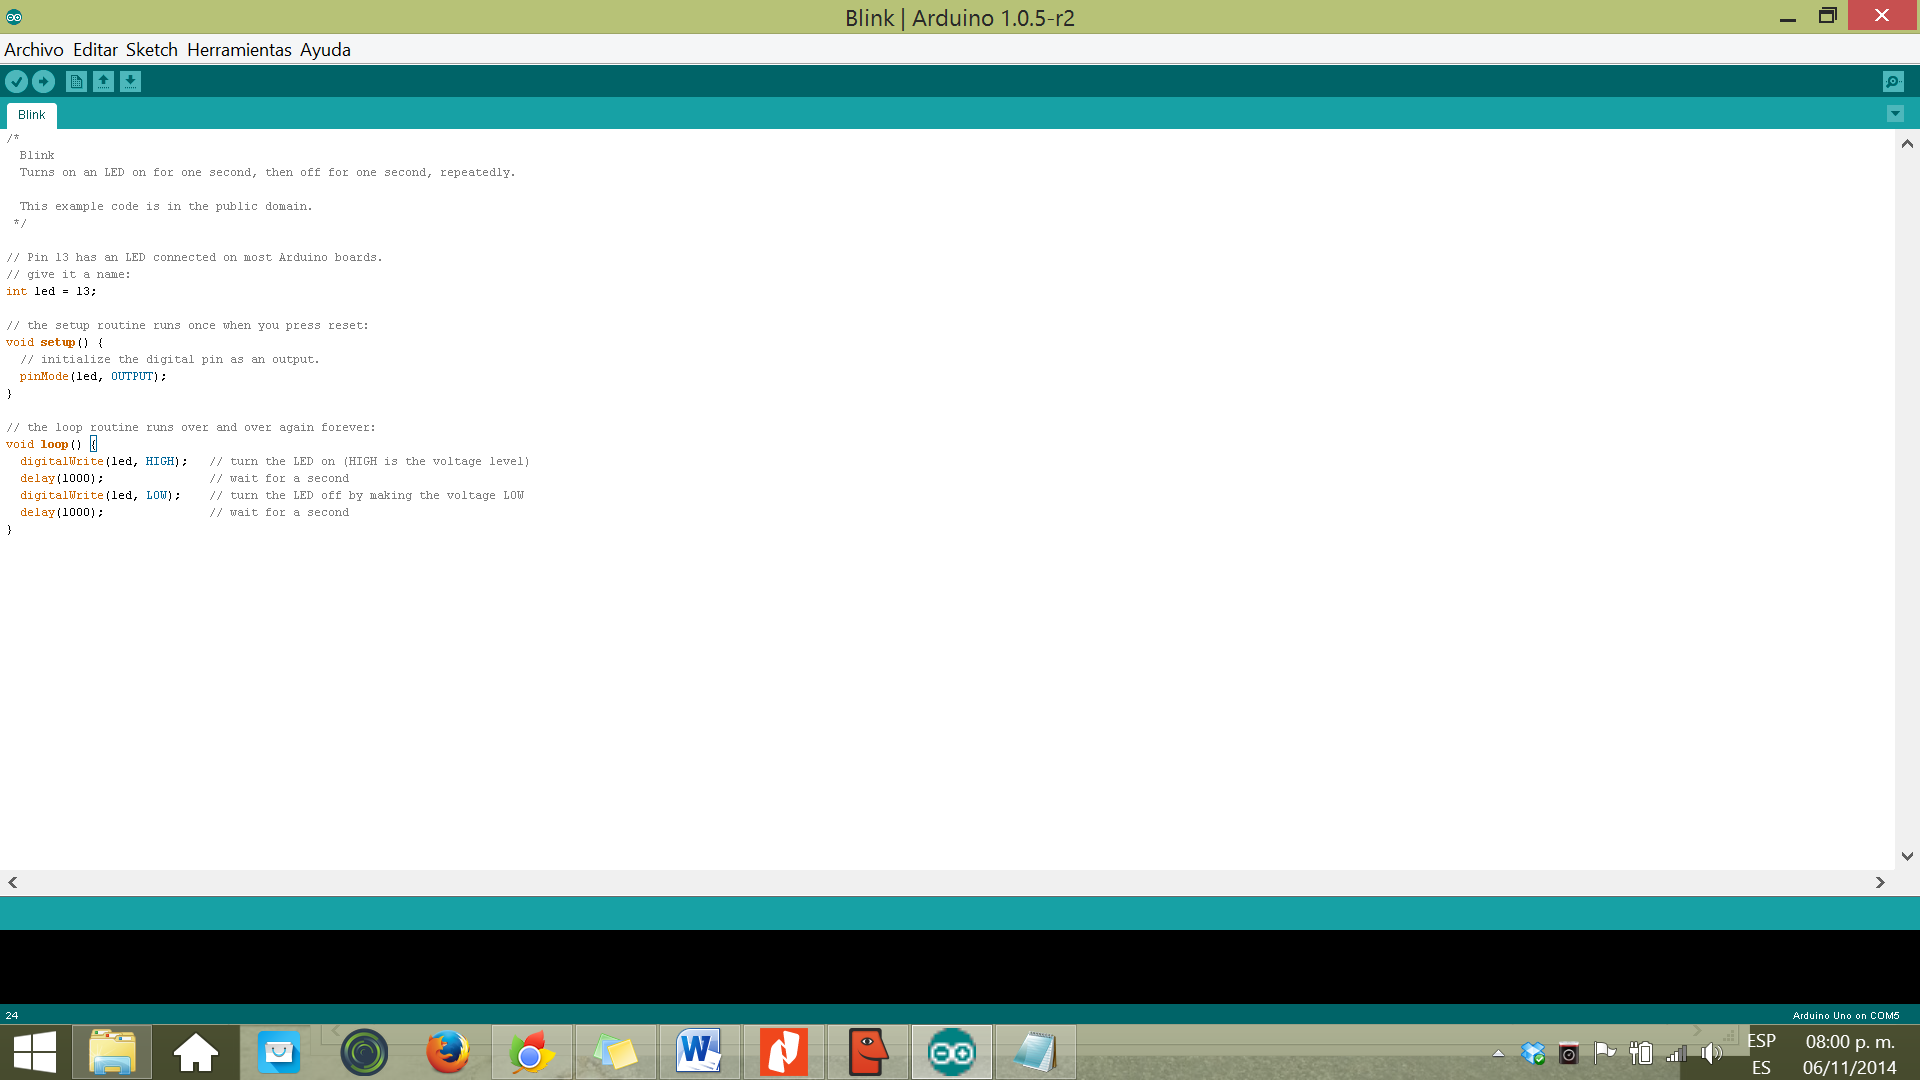Click the Save sketch down-arrow icon
Image resolution: width=1920 pixels, height=1080 pixels.
click(130, 82)
